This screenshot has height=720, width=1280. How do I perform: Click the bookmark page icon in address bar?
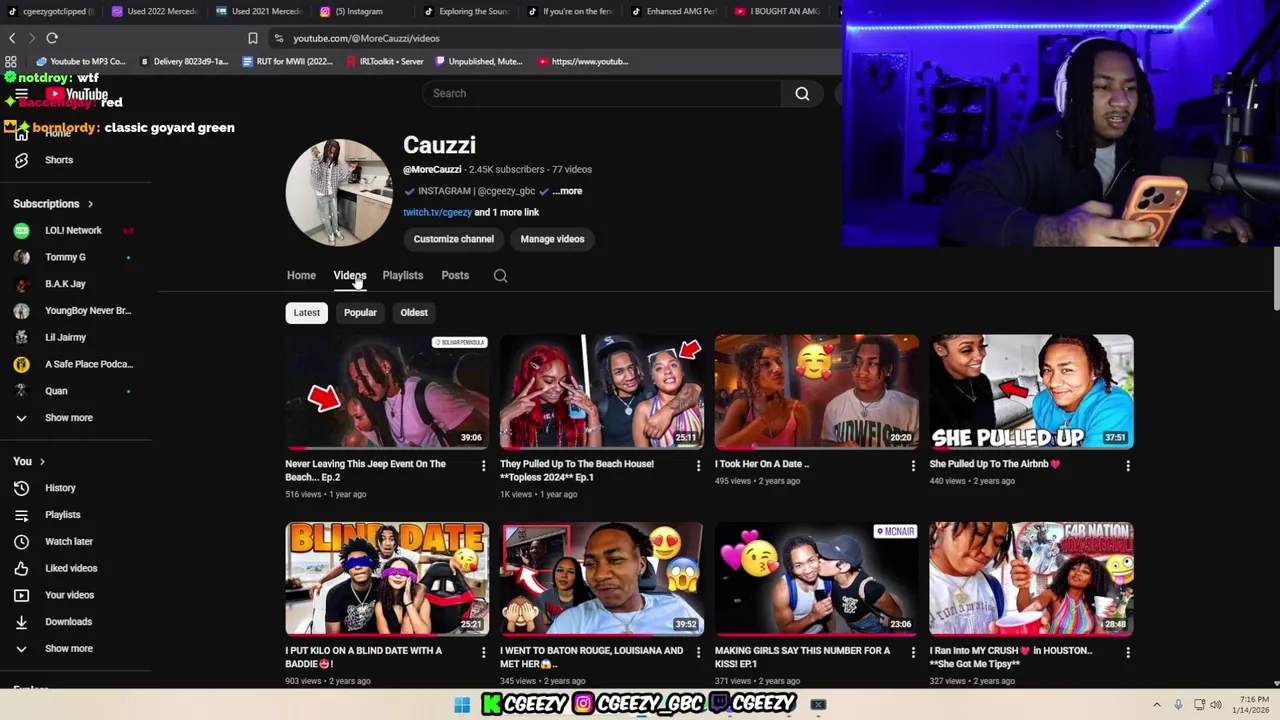tap(253, 38)
